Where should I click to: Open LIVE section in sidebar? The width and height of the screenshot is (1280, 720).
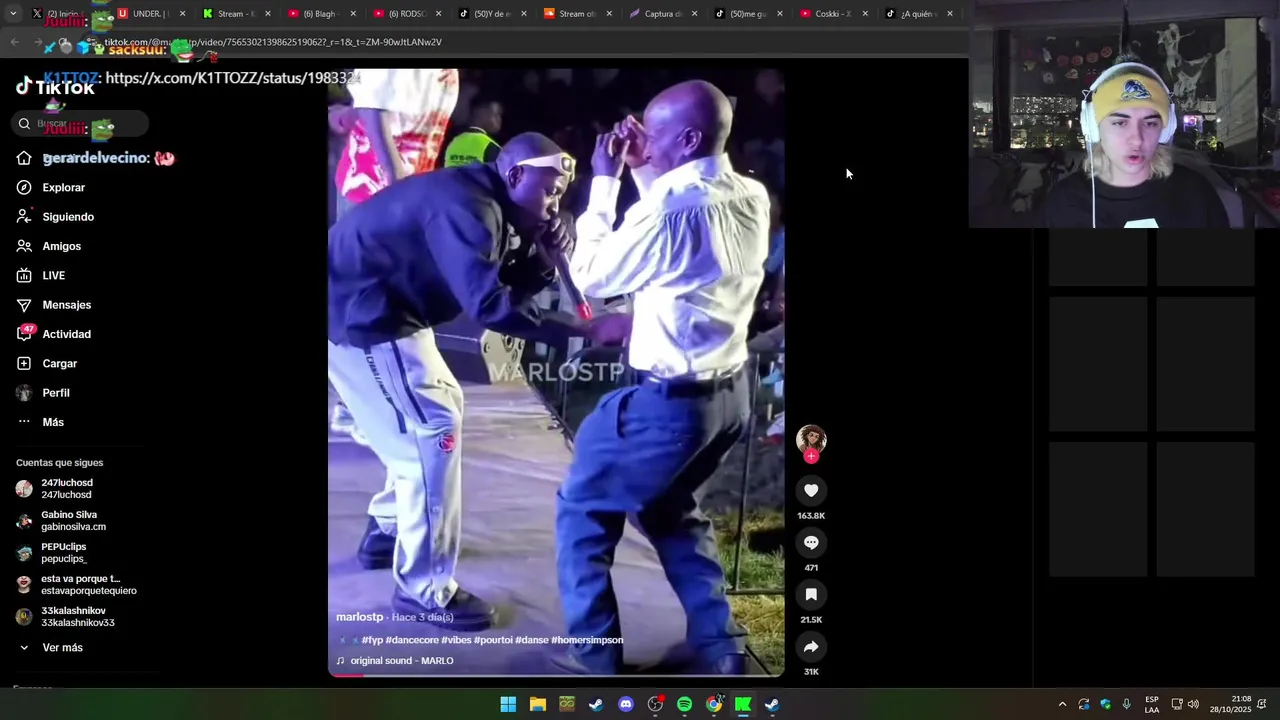pos(53,276)
